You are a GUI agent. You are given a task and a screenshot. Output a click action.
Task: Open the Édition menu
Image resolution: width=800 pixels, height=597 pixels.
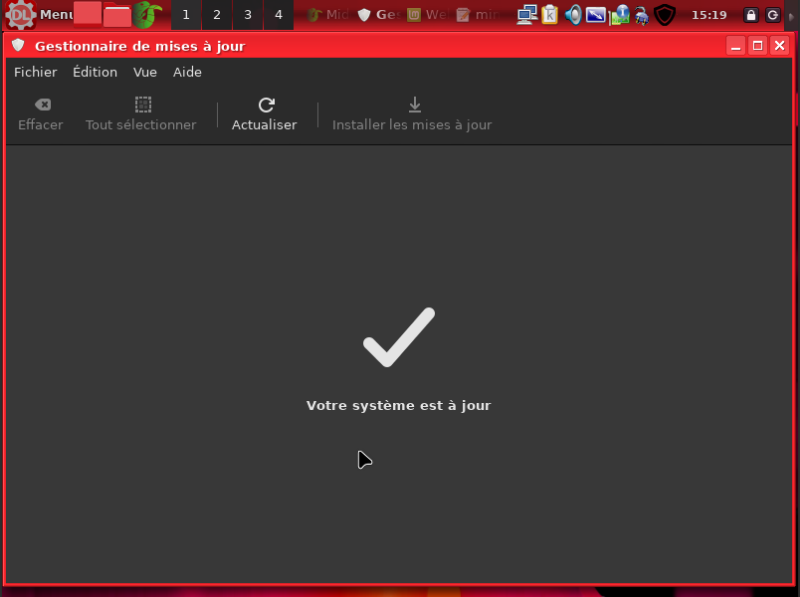point(95,72)
